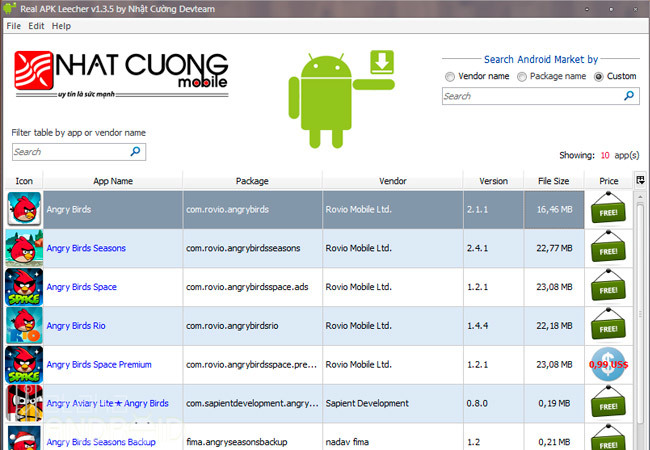Sort by Version column header
The height and width of the screenshot is (450, 650).
click(x=493, y=181)
